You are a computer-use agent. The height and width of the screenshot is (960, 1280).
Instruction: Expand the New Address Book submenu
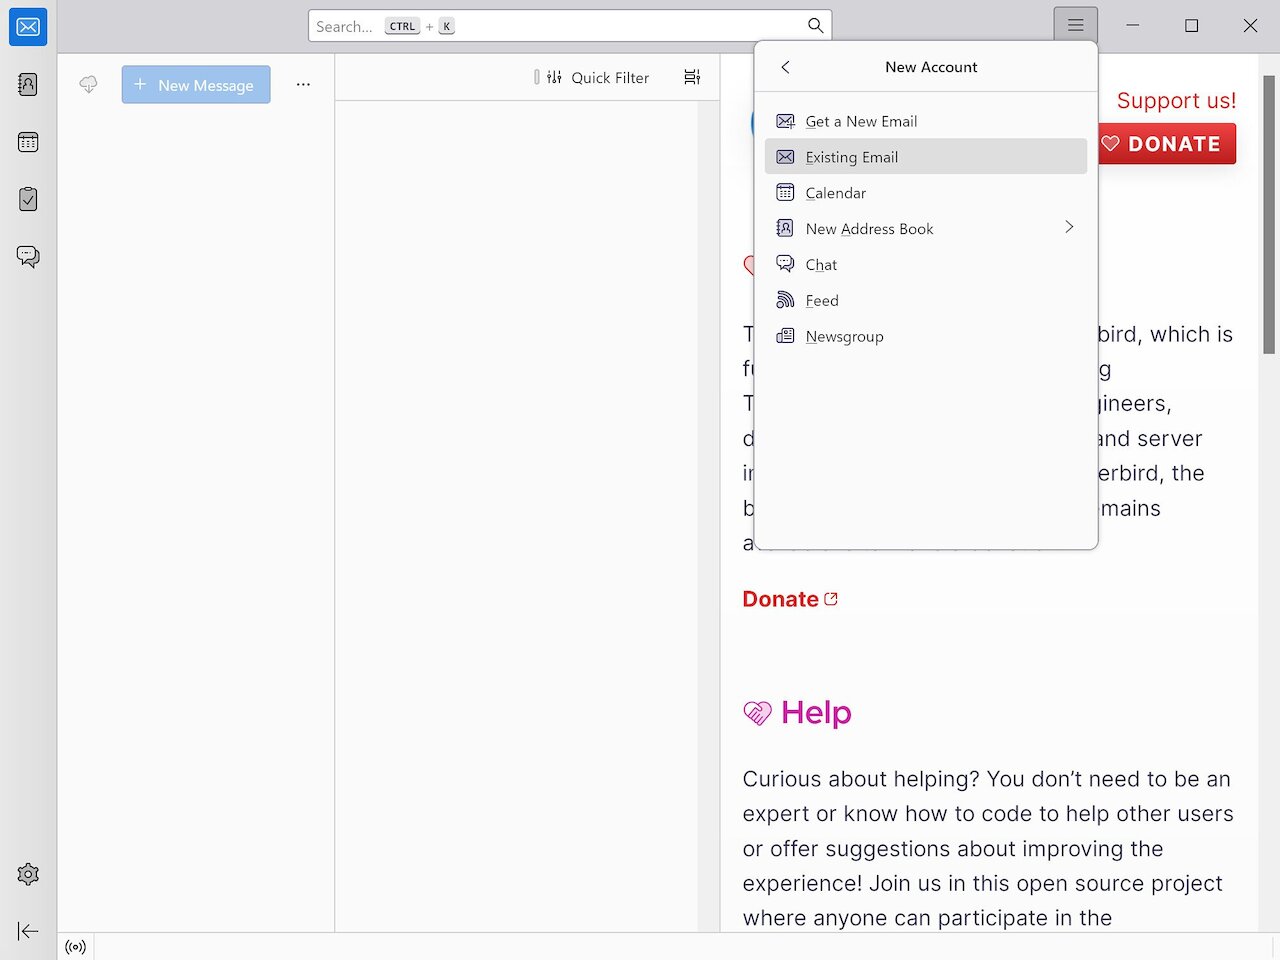1069,228
